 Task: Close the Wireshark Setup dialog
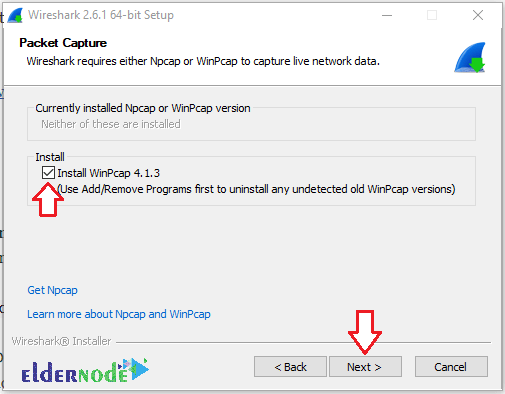(x=478, y=15)
